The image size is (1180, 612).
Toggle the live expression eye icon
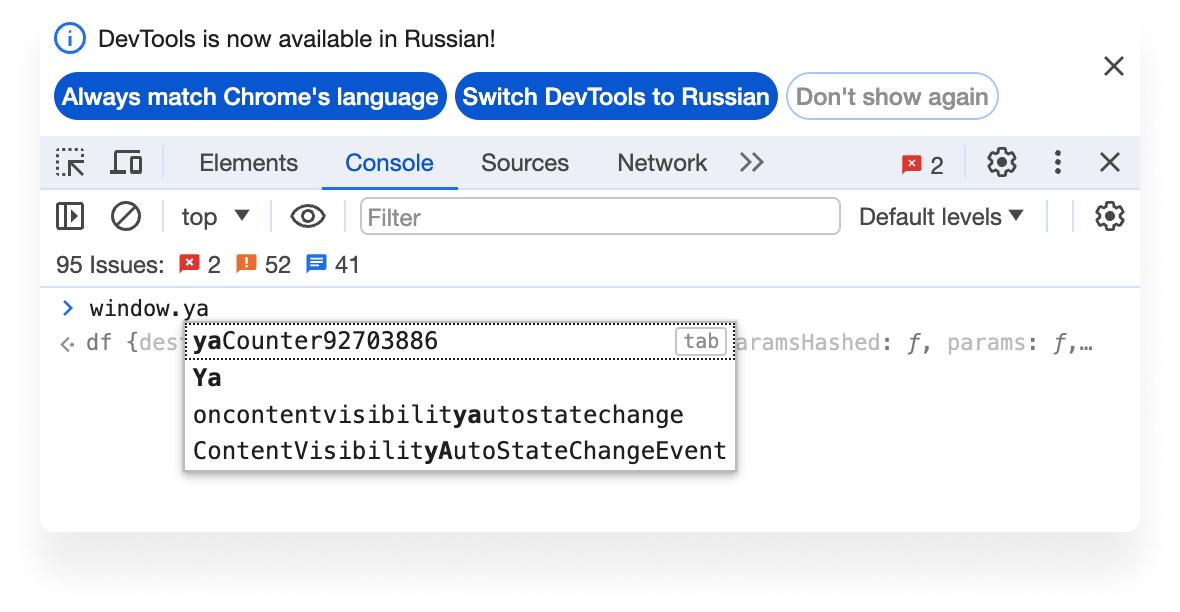point(308,217)
